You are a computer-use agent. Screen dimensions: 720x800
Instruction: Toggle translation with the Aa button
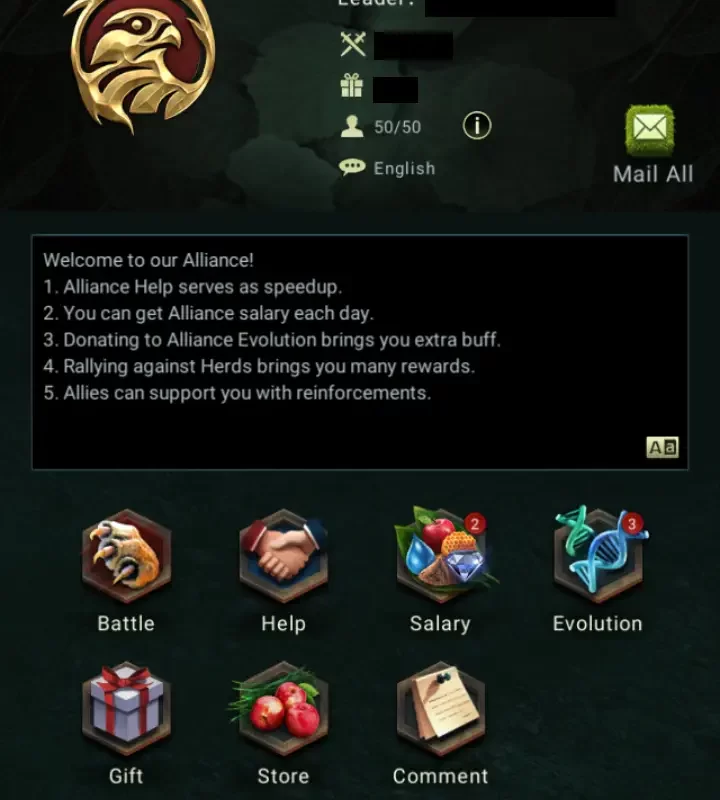pos(662,447)
